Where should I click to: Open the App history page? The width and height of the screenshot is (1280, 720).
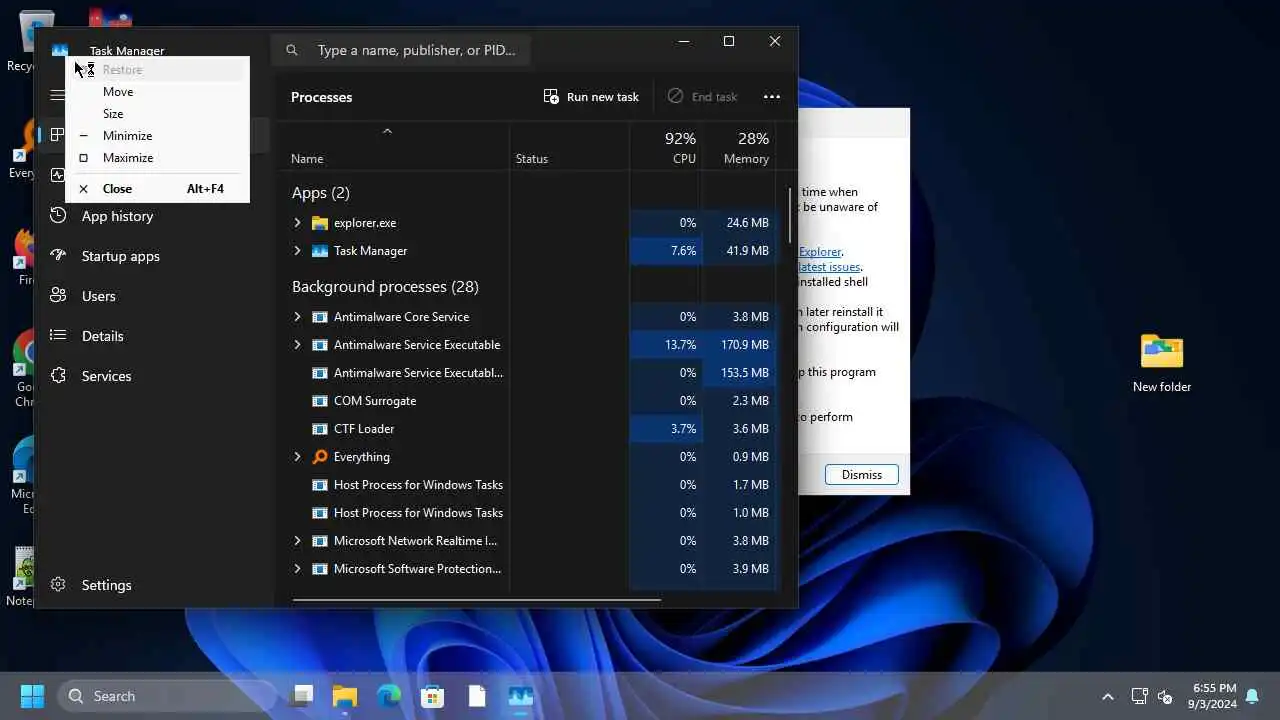point(117,216)
